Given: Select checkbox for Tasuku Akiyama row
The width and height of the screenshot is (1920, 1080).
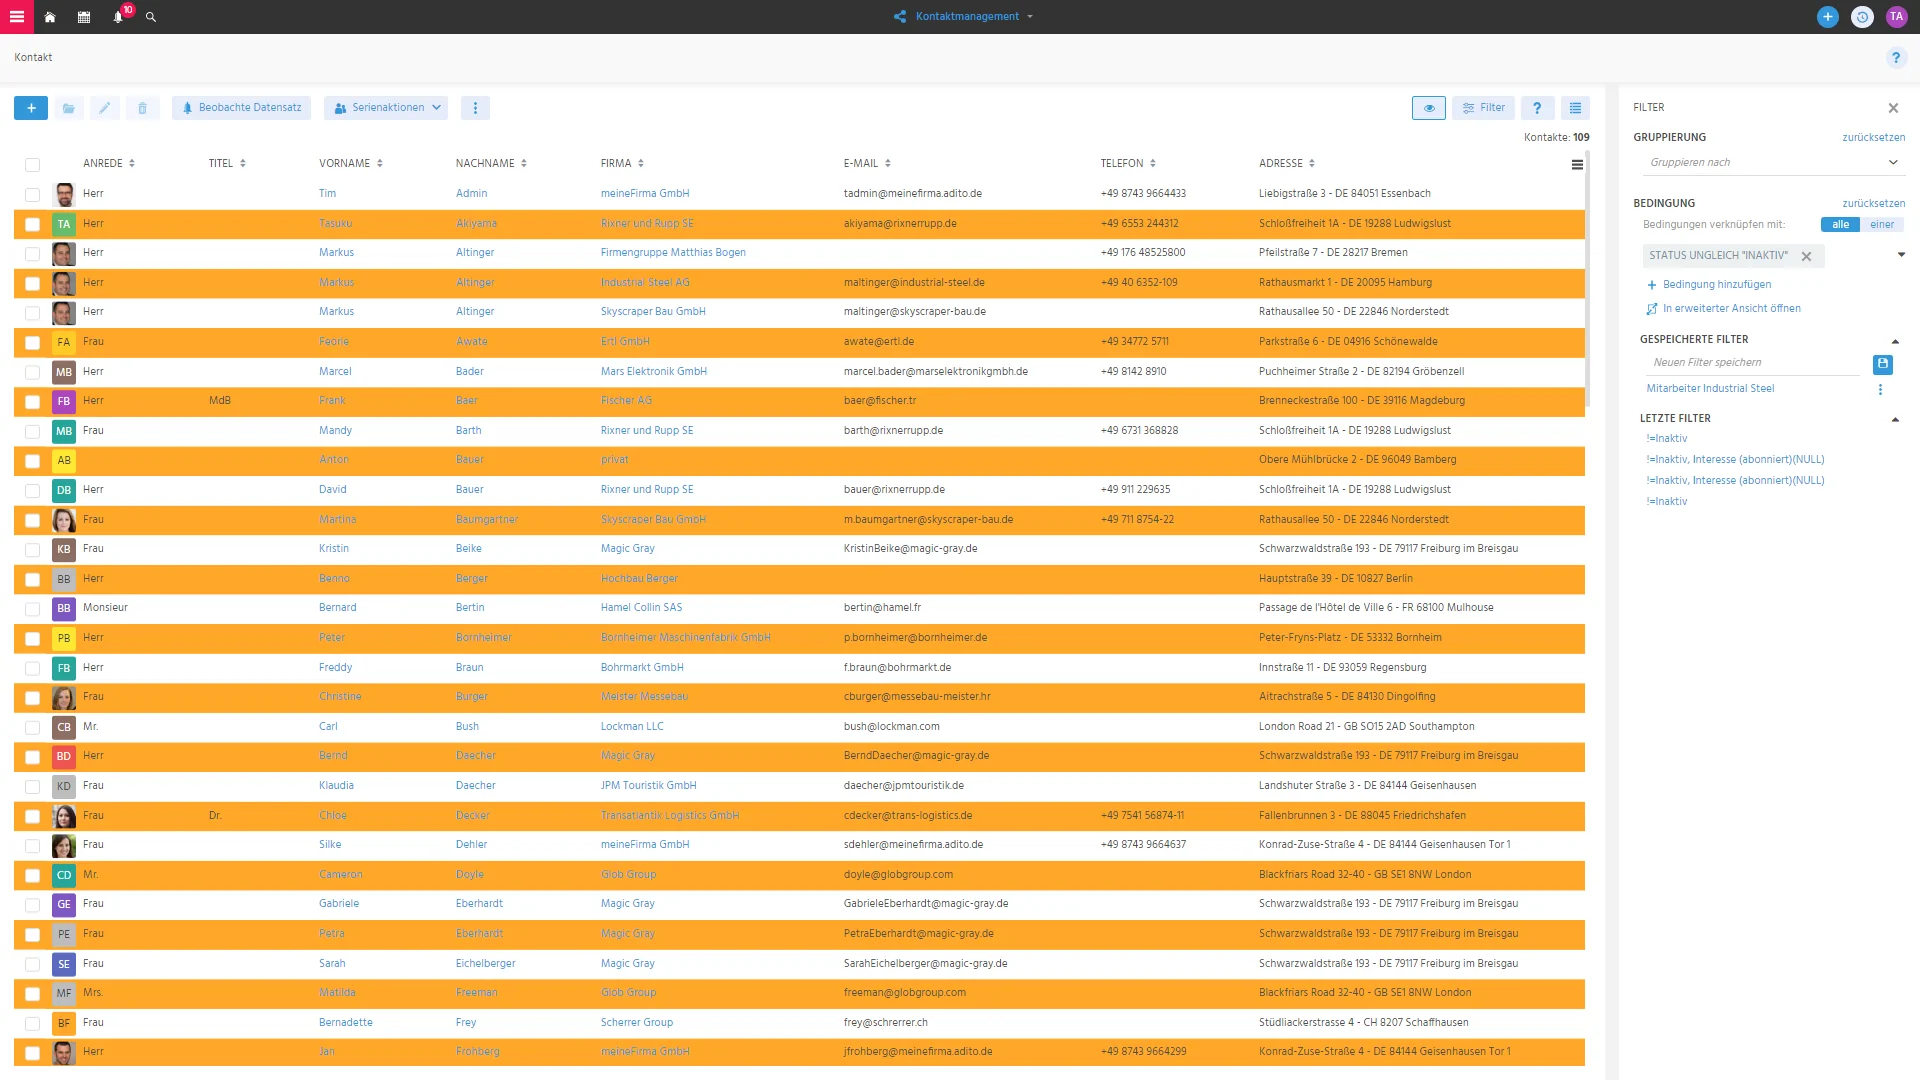Looking at the screenshot, I should [x=32, y=225].
